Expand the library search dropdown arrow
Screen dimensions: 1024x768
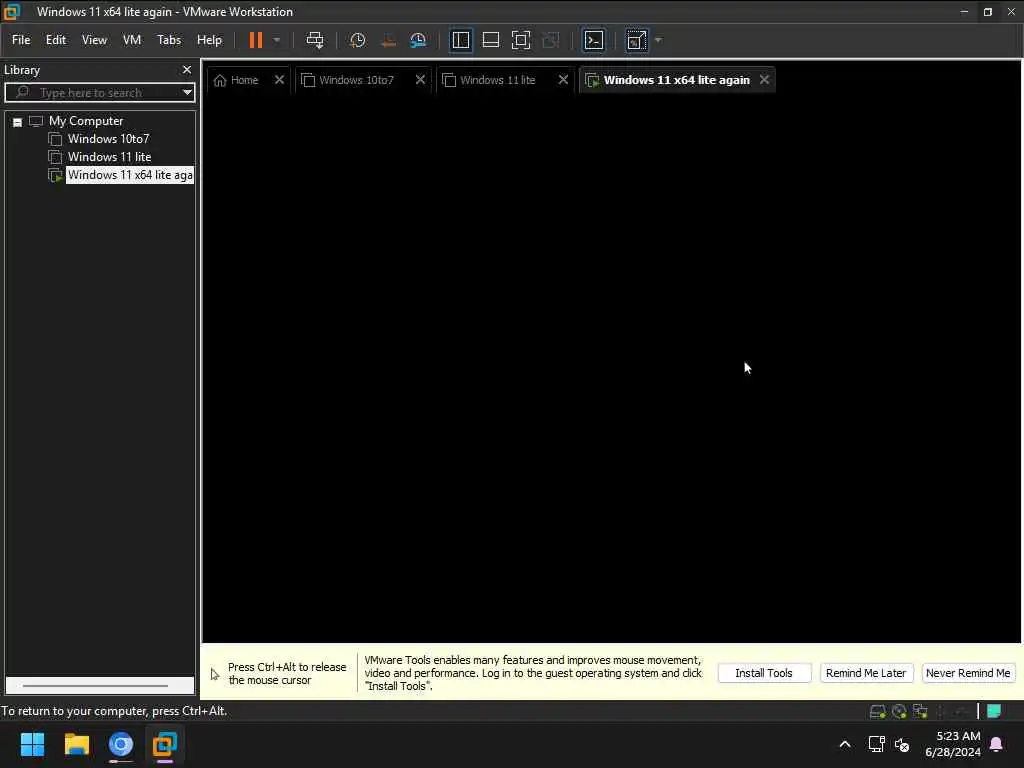[x=187, y=92]
